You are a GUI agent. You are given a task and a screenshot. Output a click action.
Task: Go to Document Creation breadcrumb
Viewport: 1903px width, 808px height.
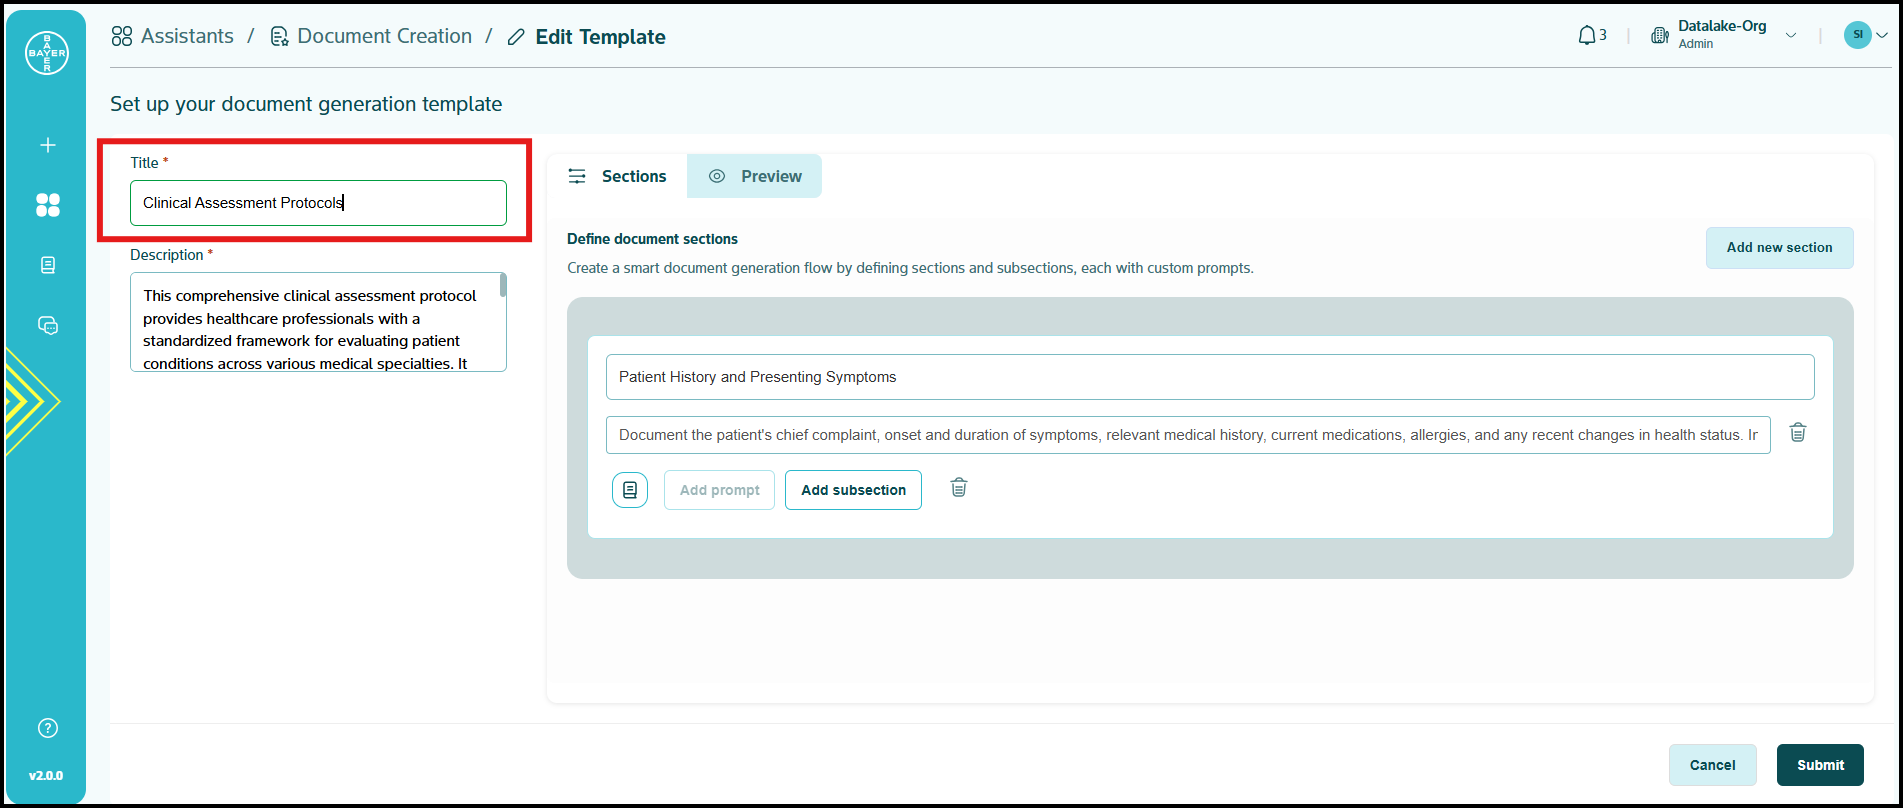384,37
